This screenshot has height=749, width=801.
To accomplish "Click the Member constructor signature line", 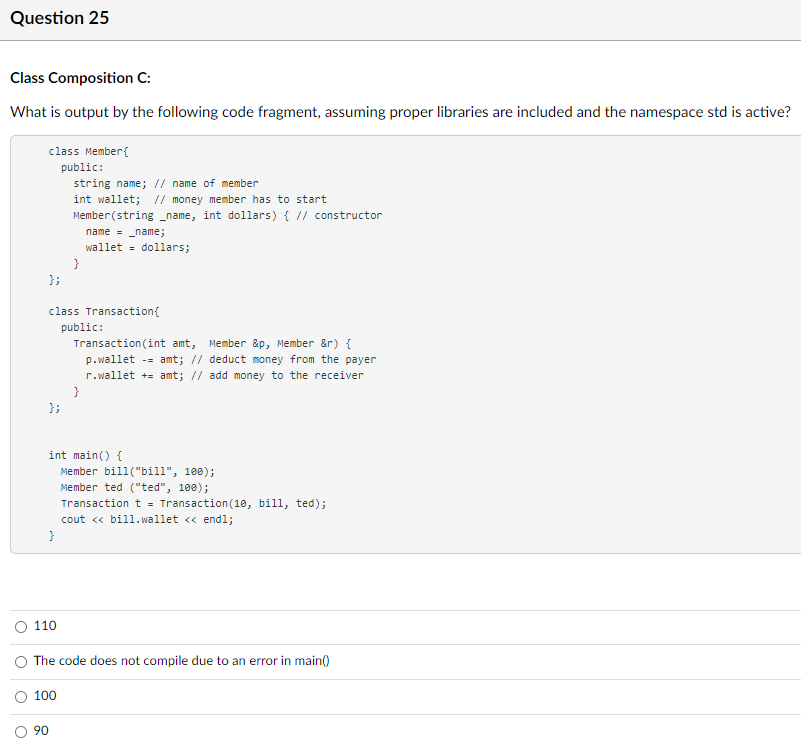I will click(227, 215).
